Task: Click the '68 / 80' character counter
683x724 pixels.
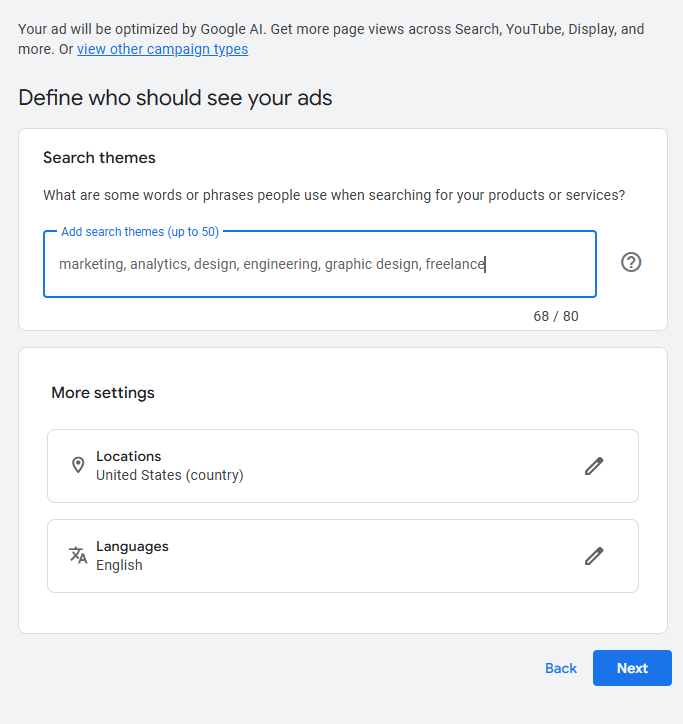Action: [x=556, y=316]
